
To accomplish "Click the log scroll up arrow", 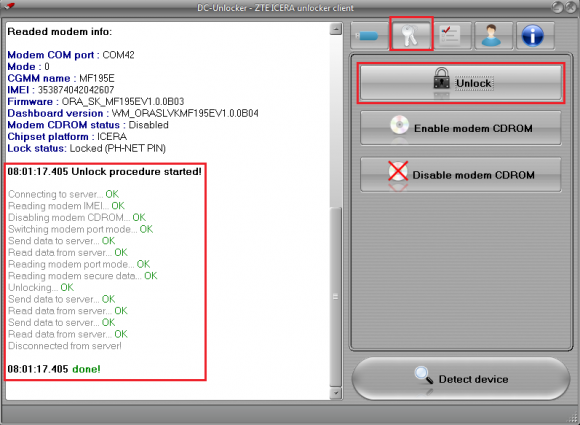I will click(x=336, y=29).
